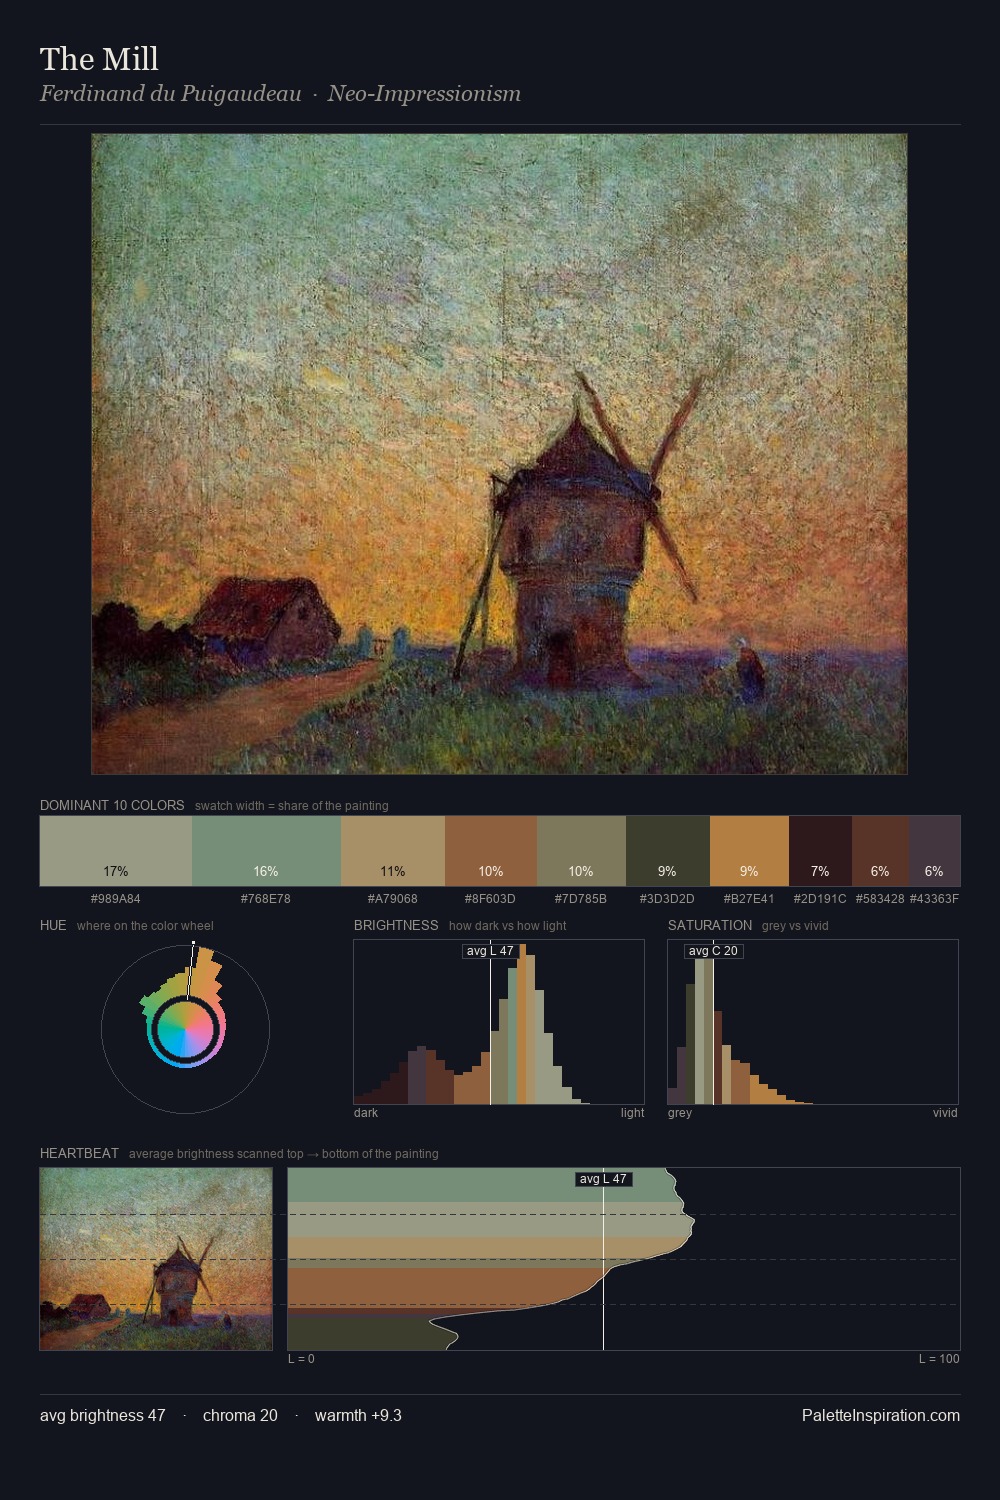Click the #2D191C darkest maroon swatch

pyautogui.click(x=820, y=851)
